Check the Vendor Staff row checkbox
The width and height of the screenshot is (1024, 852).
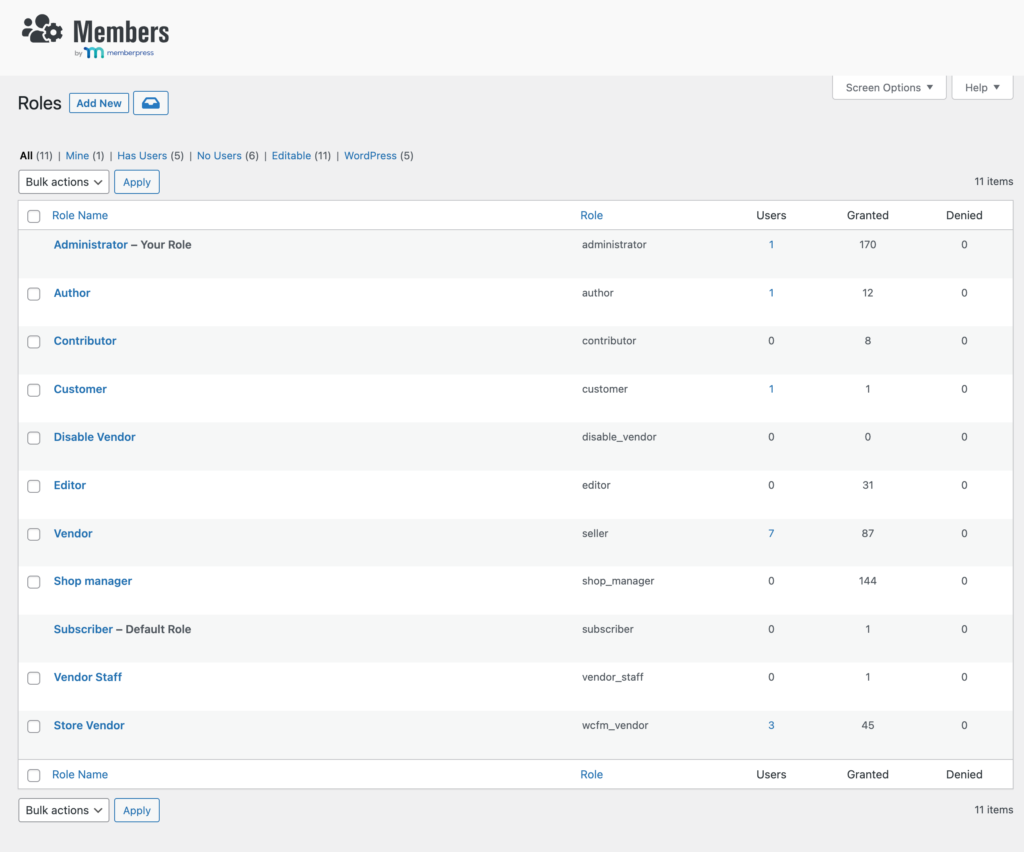[34, 678]
